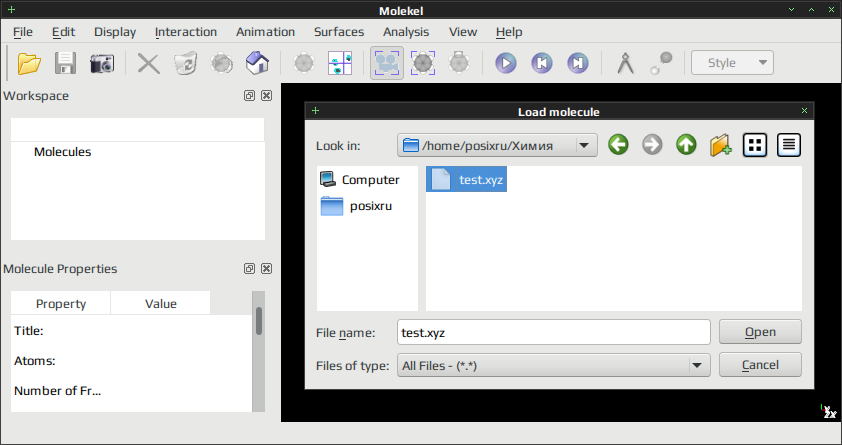Click the grey Forward arrow in dialog

[x=652, y=145]
